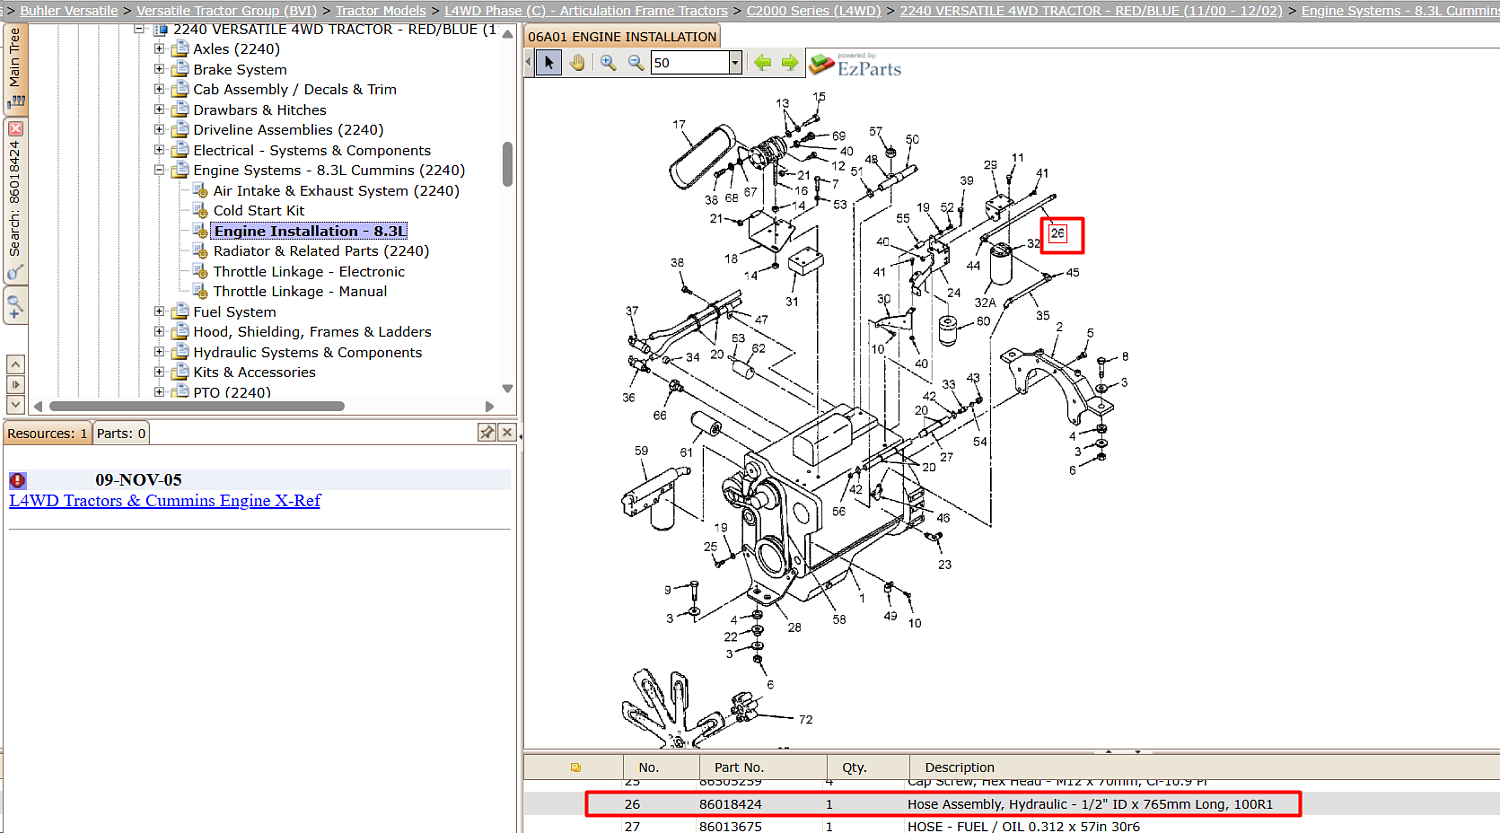Click callout 26 in the diagram
This screenshot has height=833, width=1500.
click(x=1058, y=234)
